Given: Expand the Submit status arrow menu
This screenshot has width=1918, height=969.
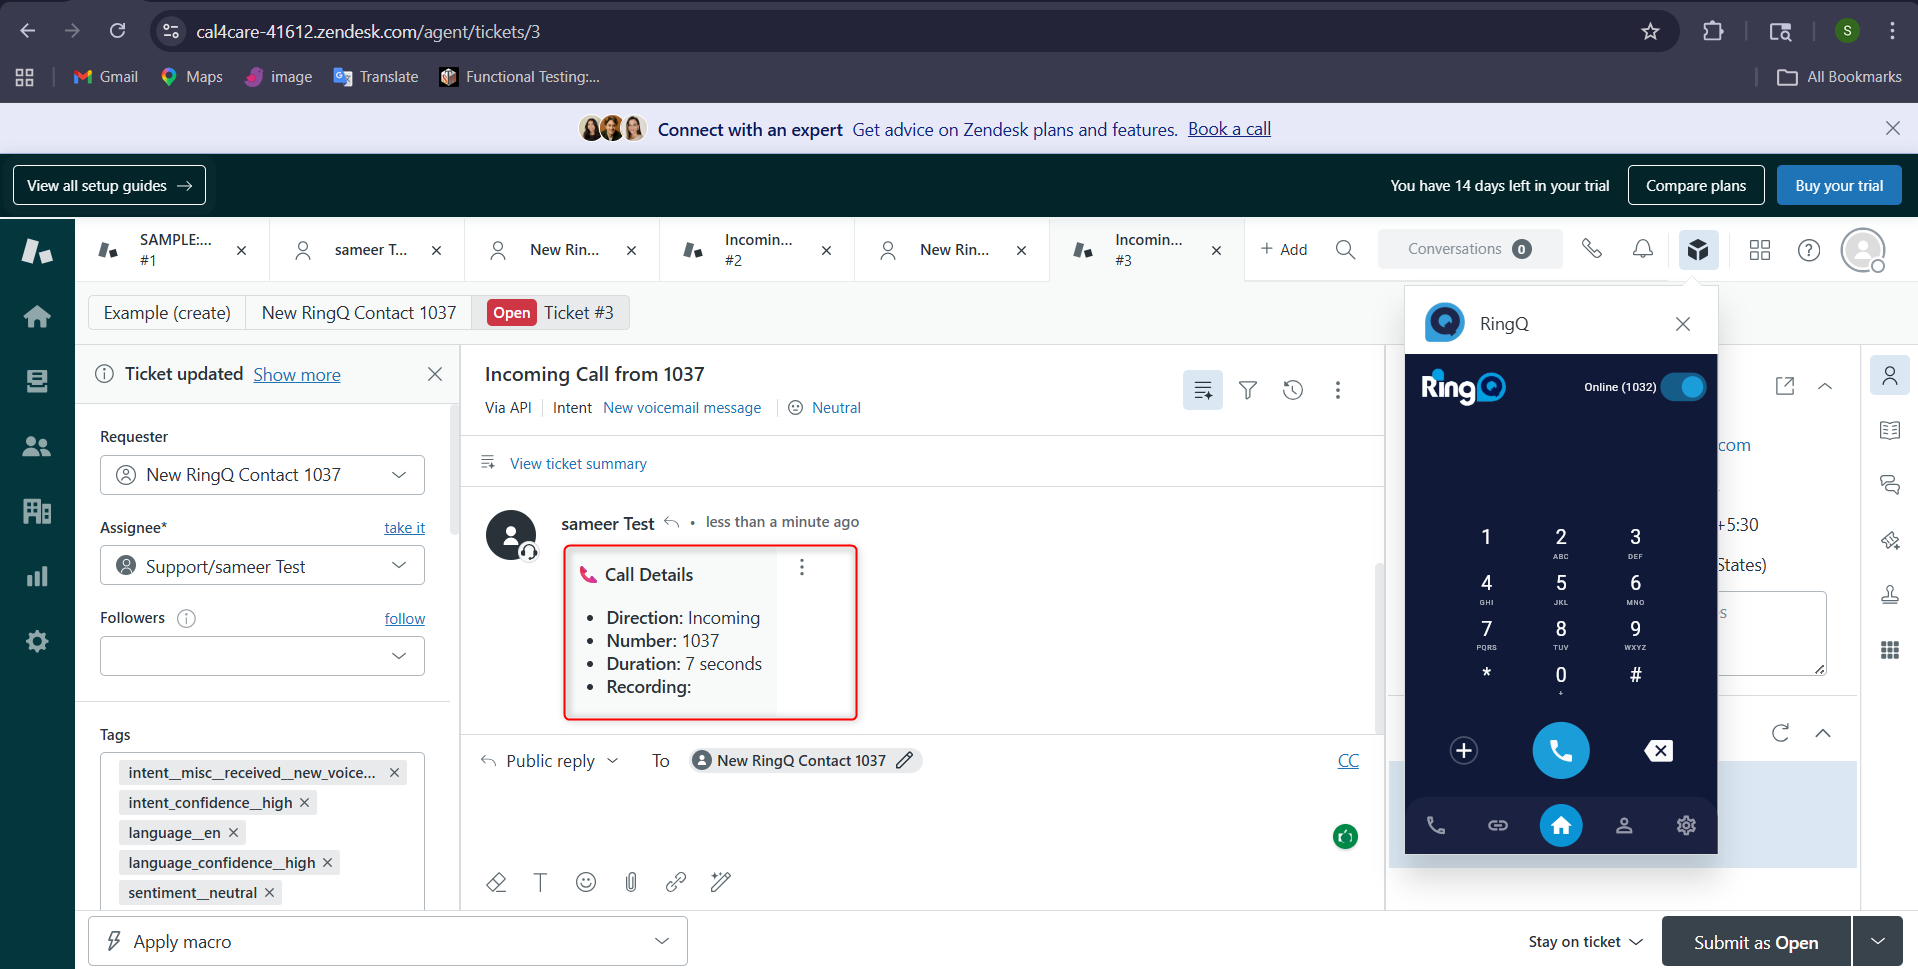Looking at the screenshot, I should point(1878,942).
